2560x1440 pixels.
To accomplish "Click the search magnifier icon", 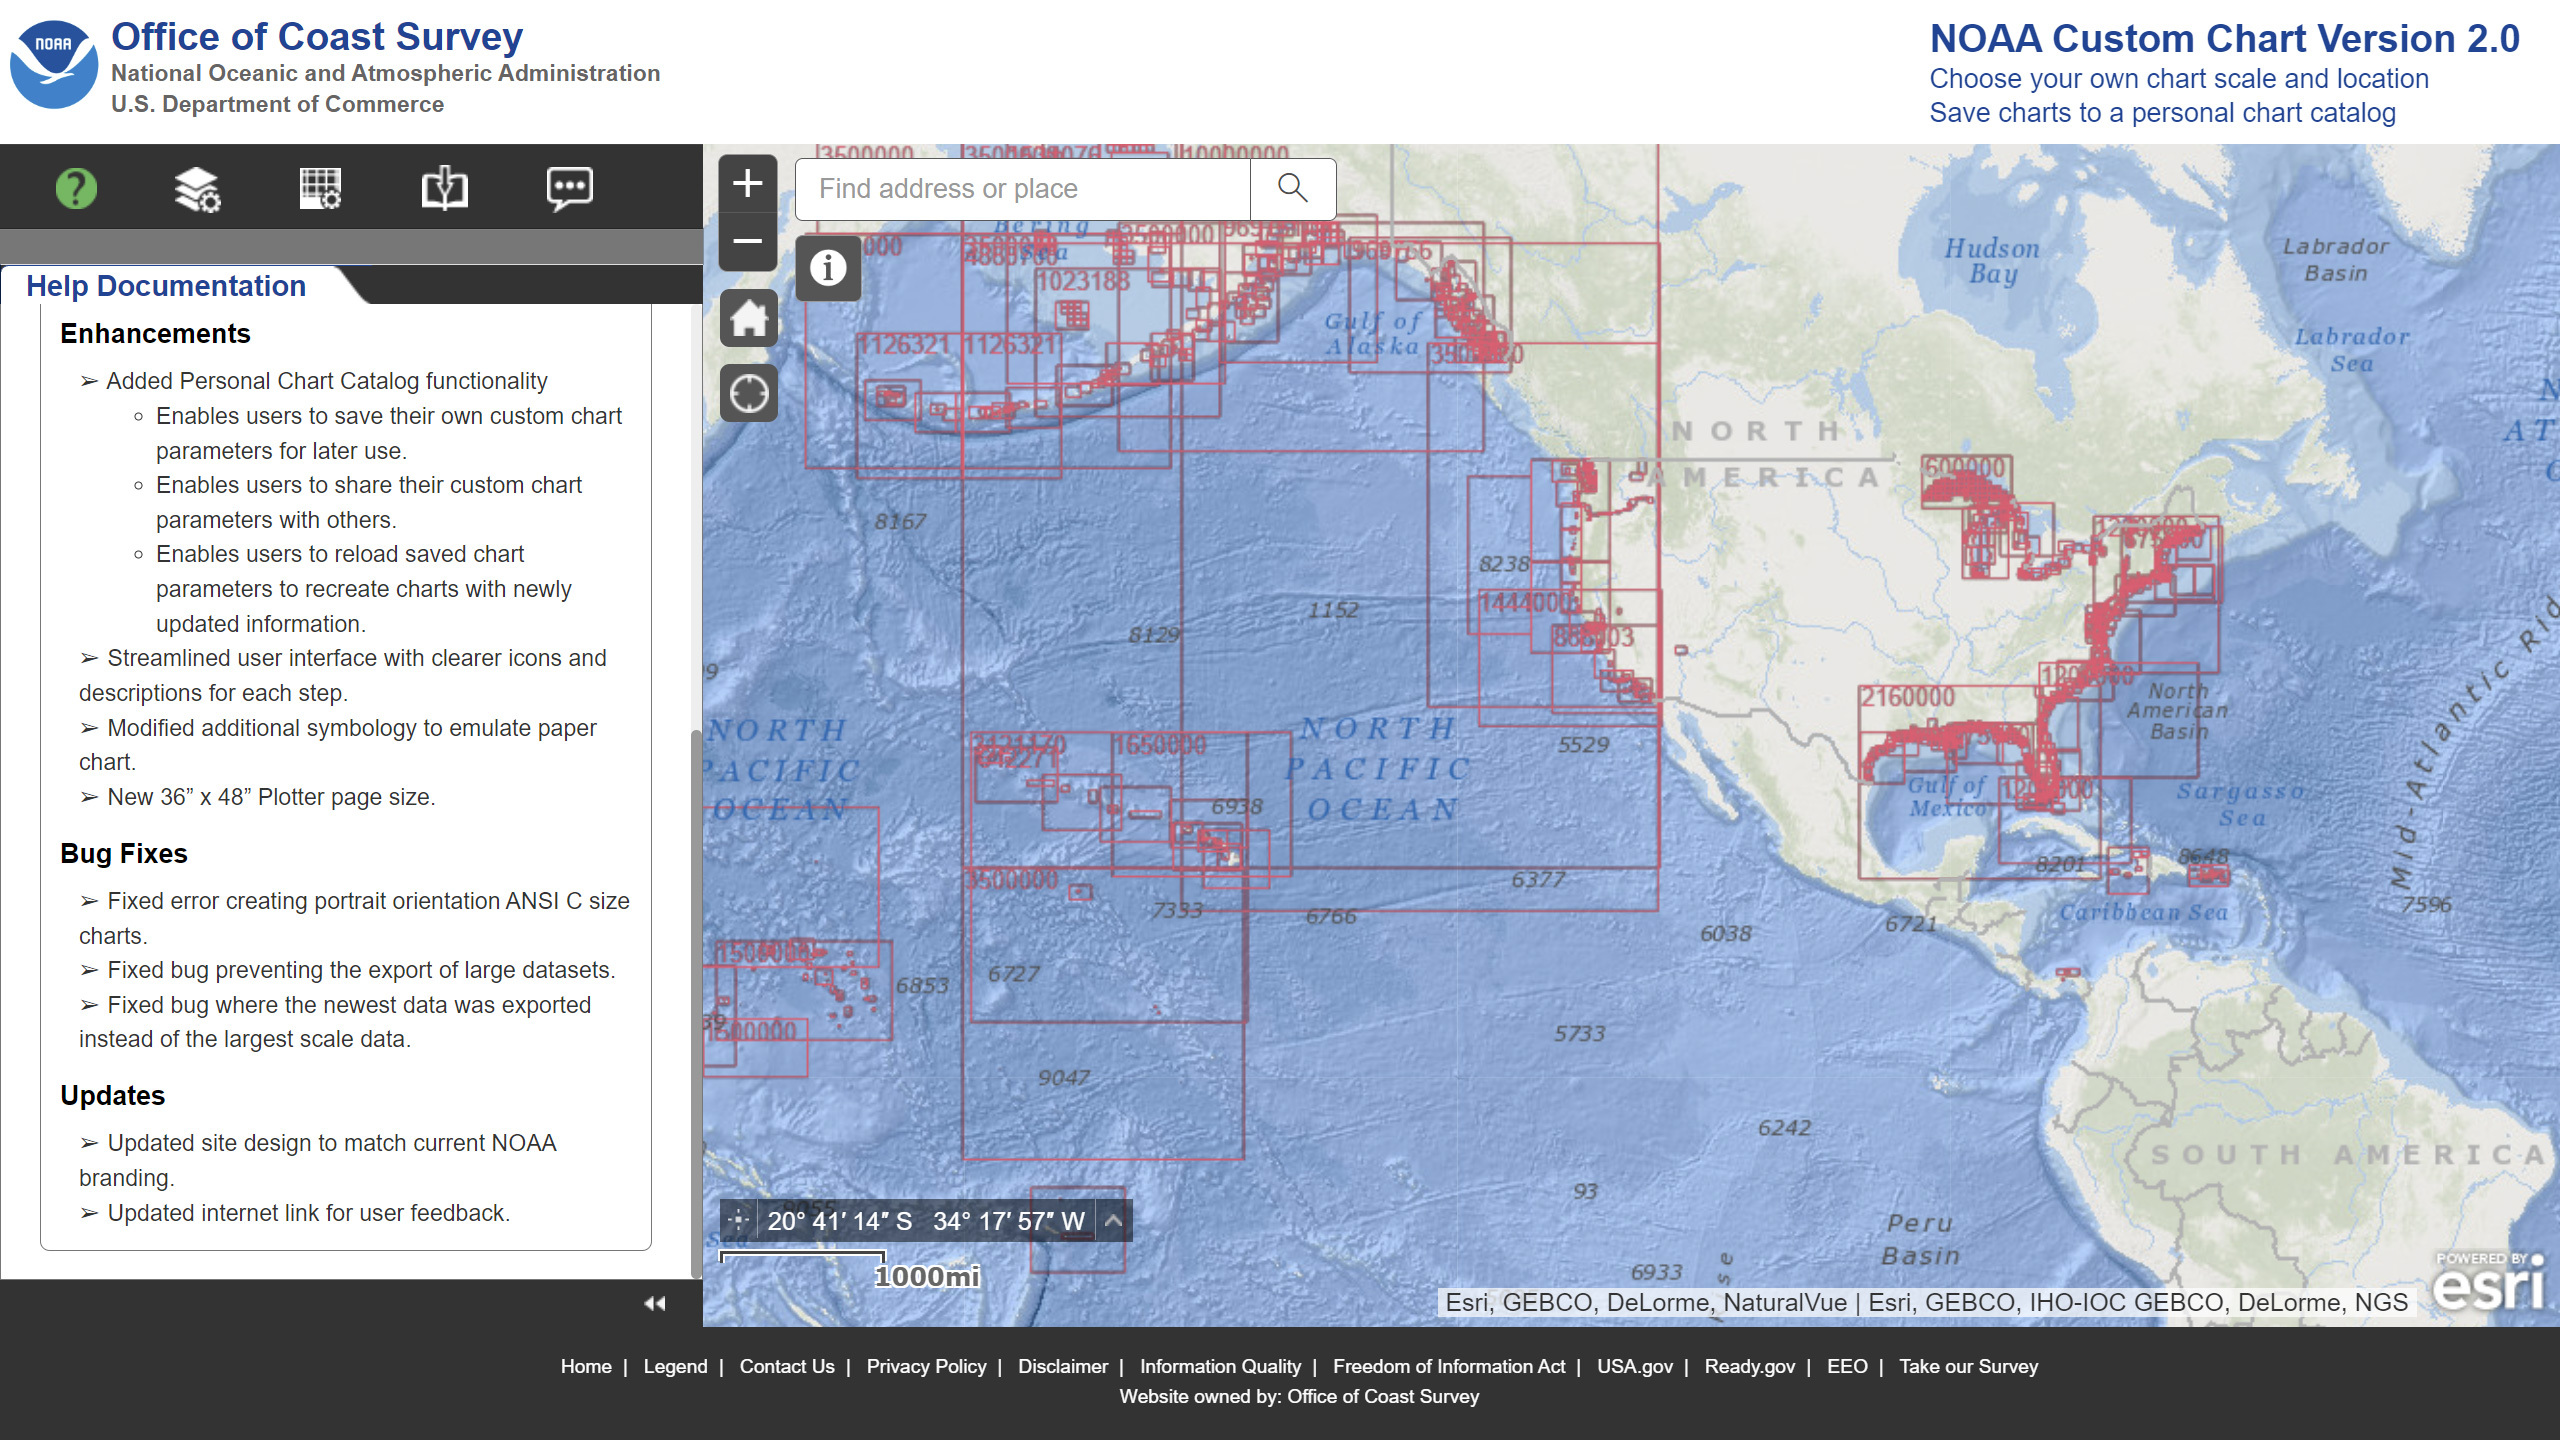I will pyautogui.click(x=1293, y=188).
